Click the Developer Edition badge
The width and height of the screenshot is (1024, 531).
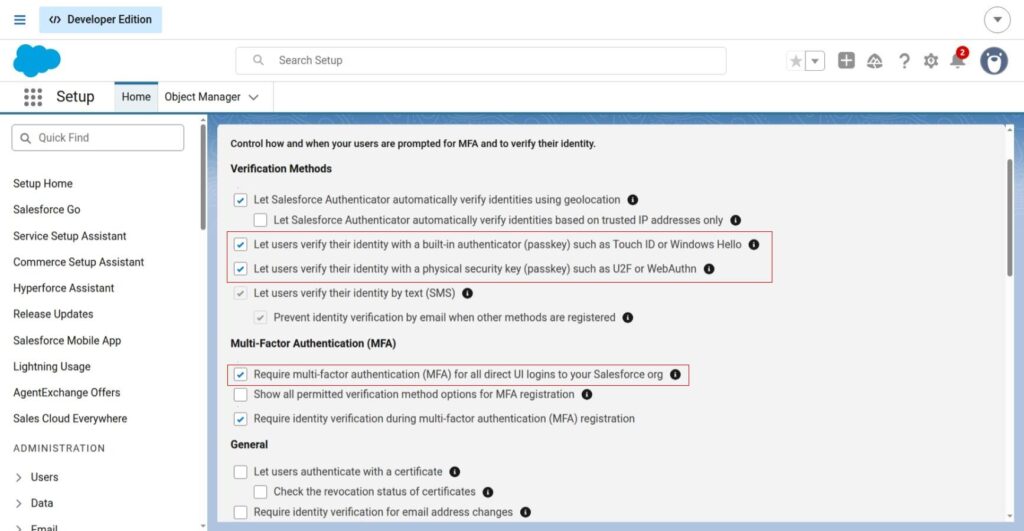point(101,20)
